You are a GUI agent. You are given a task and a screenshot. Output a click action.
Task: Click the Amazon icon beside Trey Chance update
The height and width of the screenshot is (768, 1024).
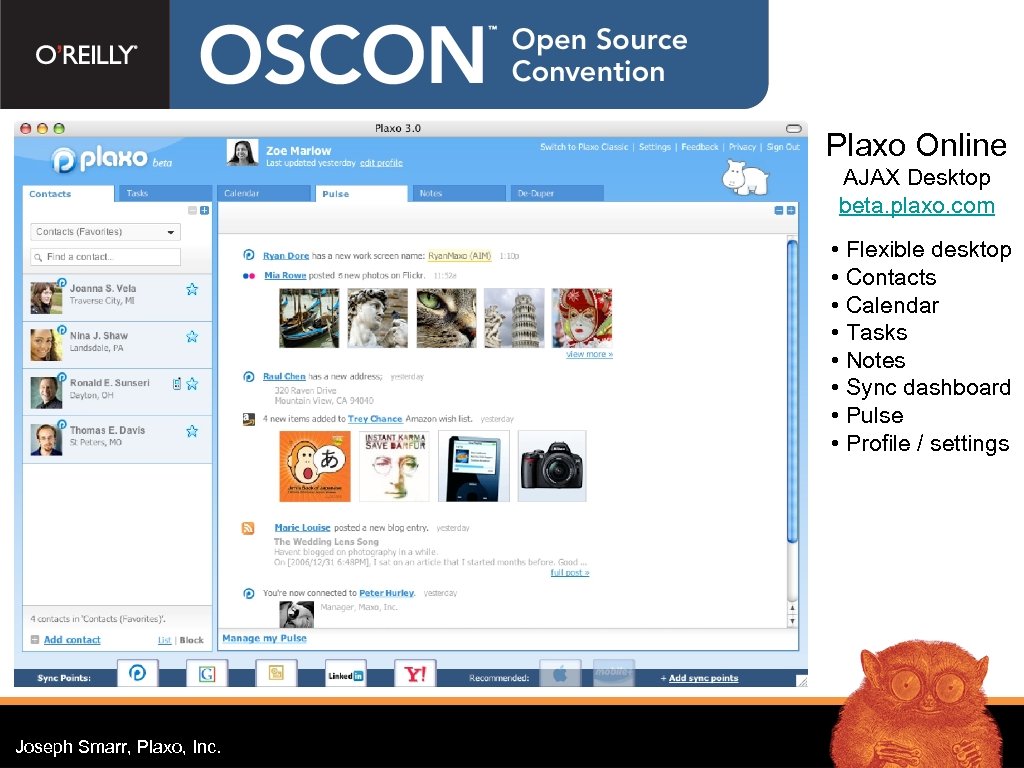(248, 420)
